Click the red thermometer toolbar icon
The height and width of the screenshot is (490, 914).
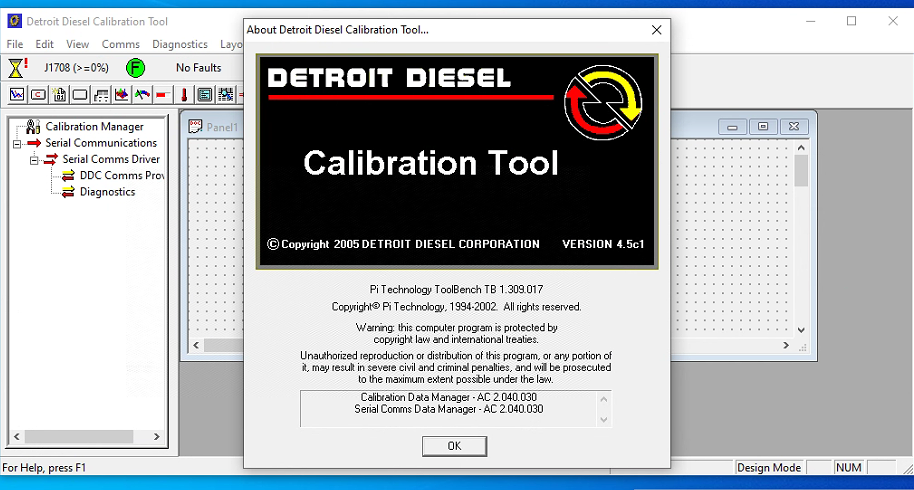[x=184, y=94]
